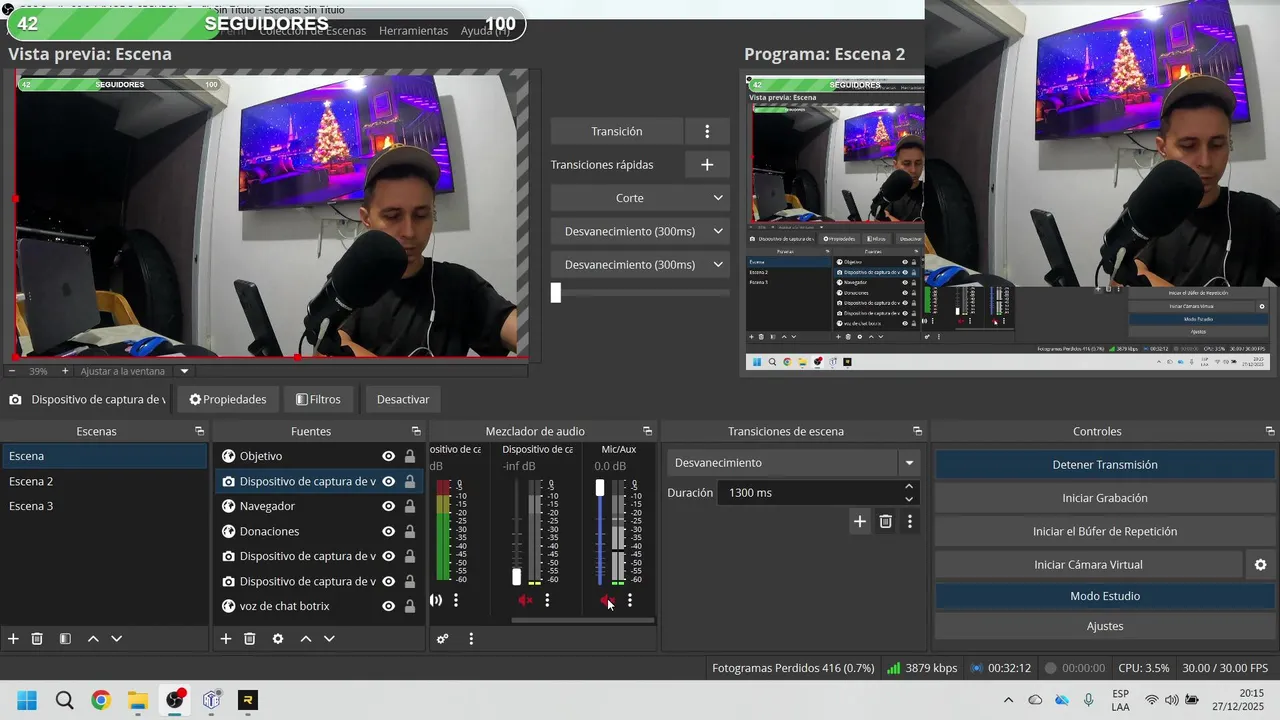
Task: Click the Mic/Aux volume fader handle
Action: [x=600, y=487]
